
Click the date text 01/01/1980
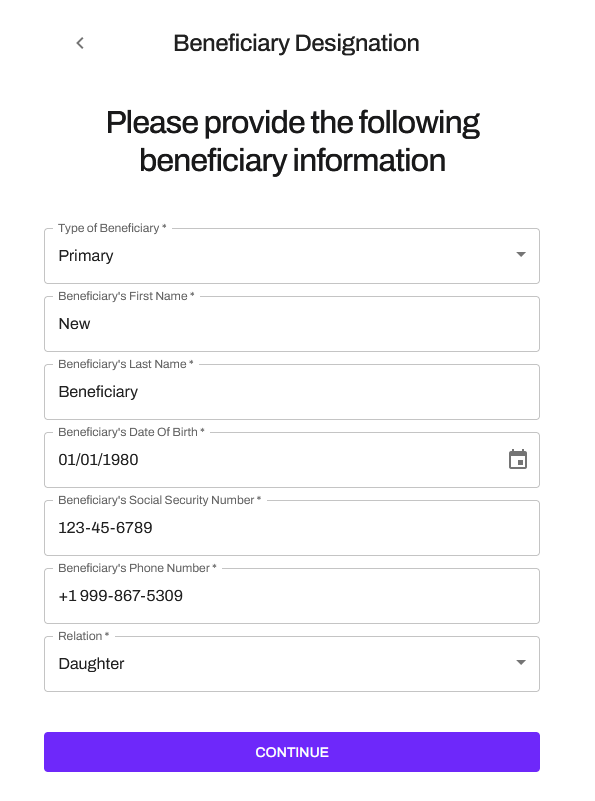[98, 460]
